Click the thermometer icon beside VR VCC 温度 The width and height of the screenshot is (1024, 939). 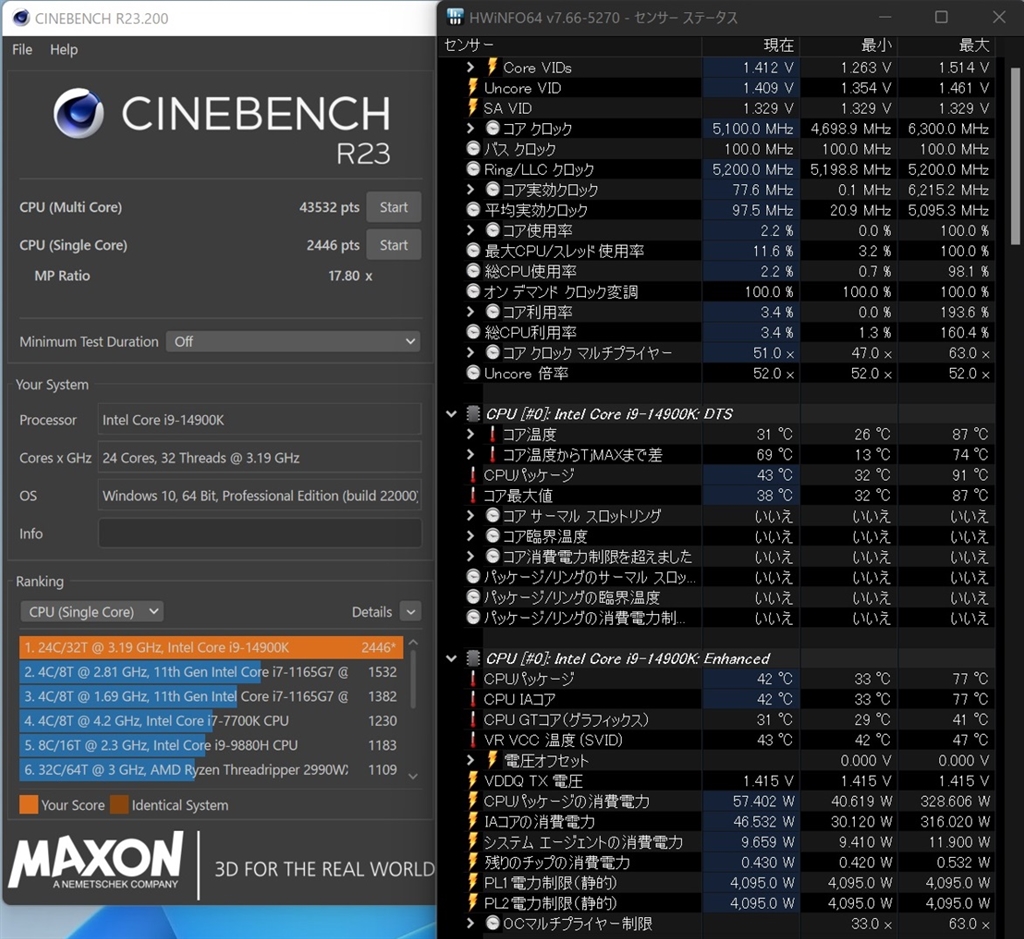click(473, 740)
